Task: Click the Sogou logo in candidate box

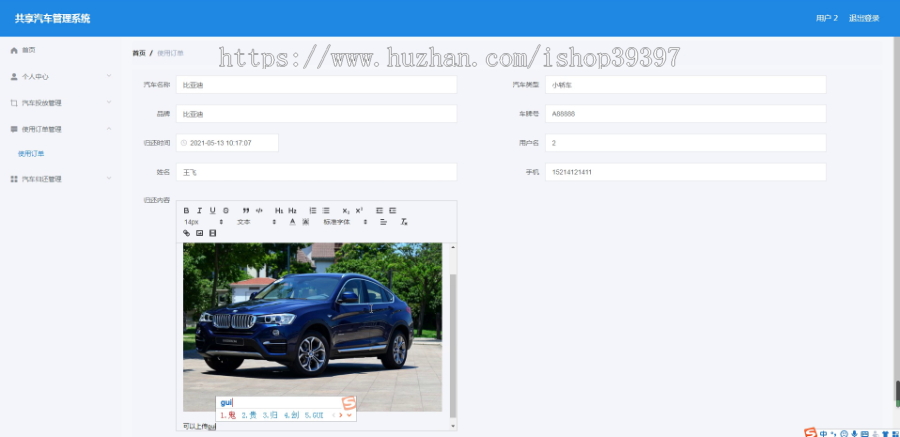Action: 348,404
